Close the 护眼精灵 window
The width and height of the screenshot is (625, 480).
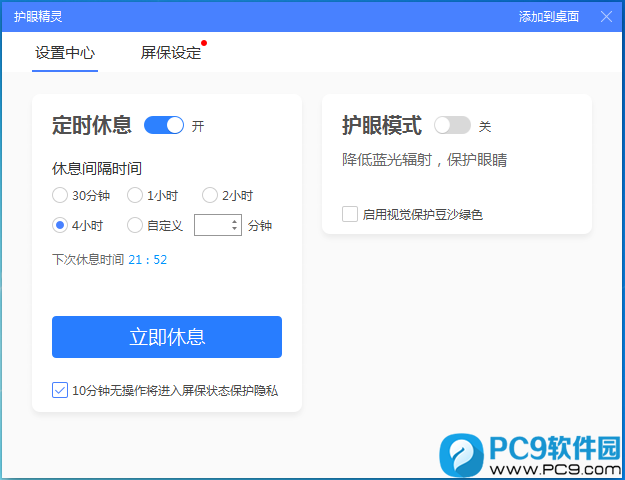[x=606, y=16]
